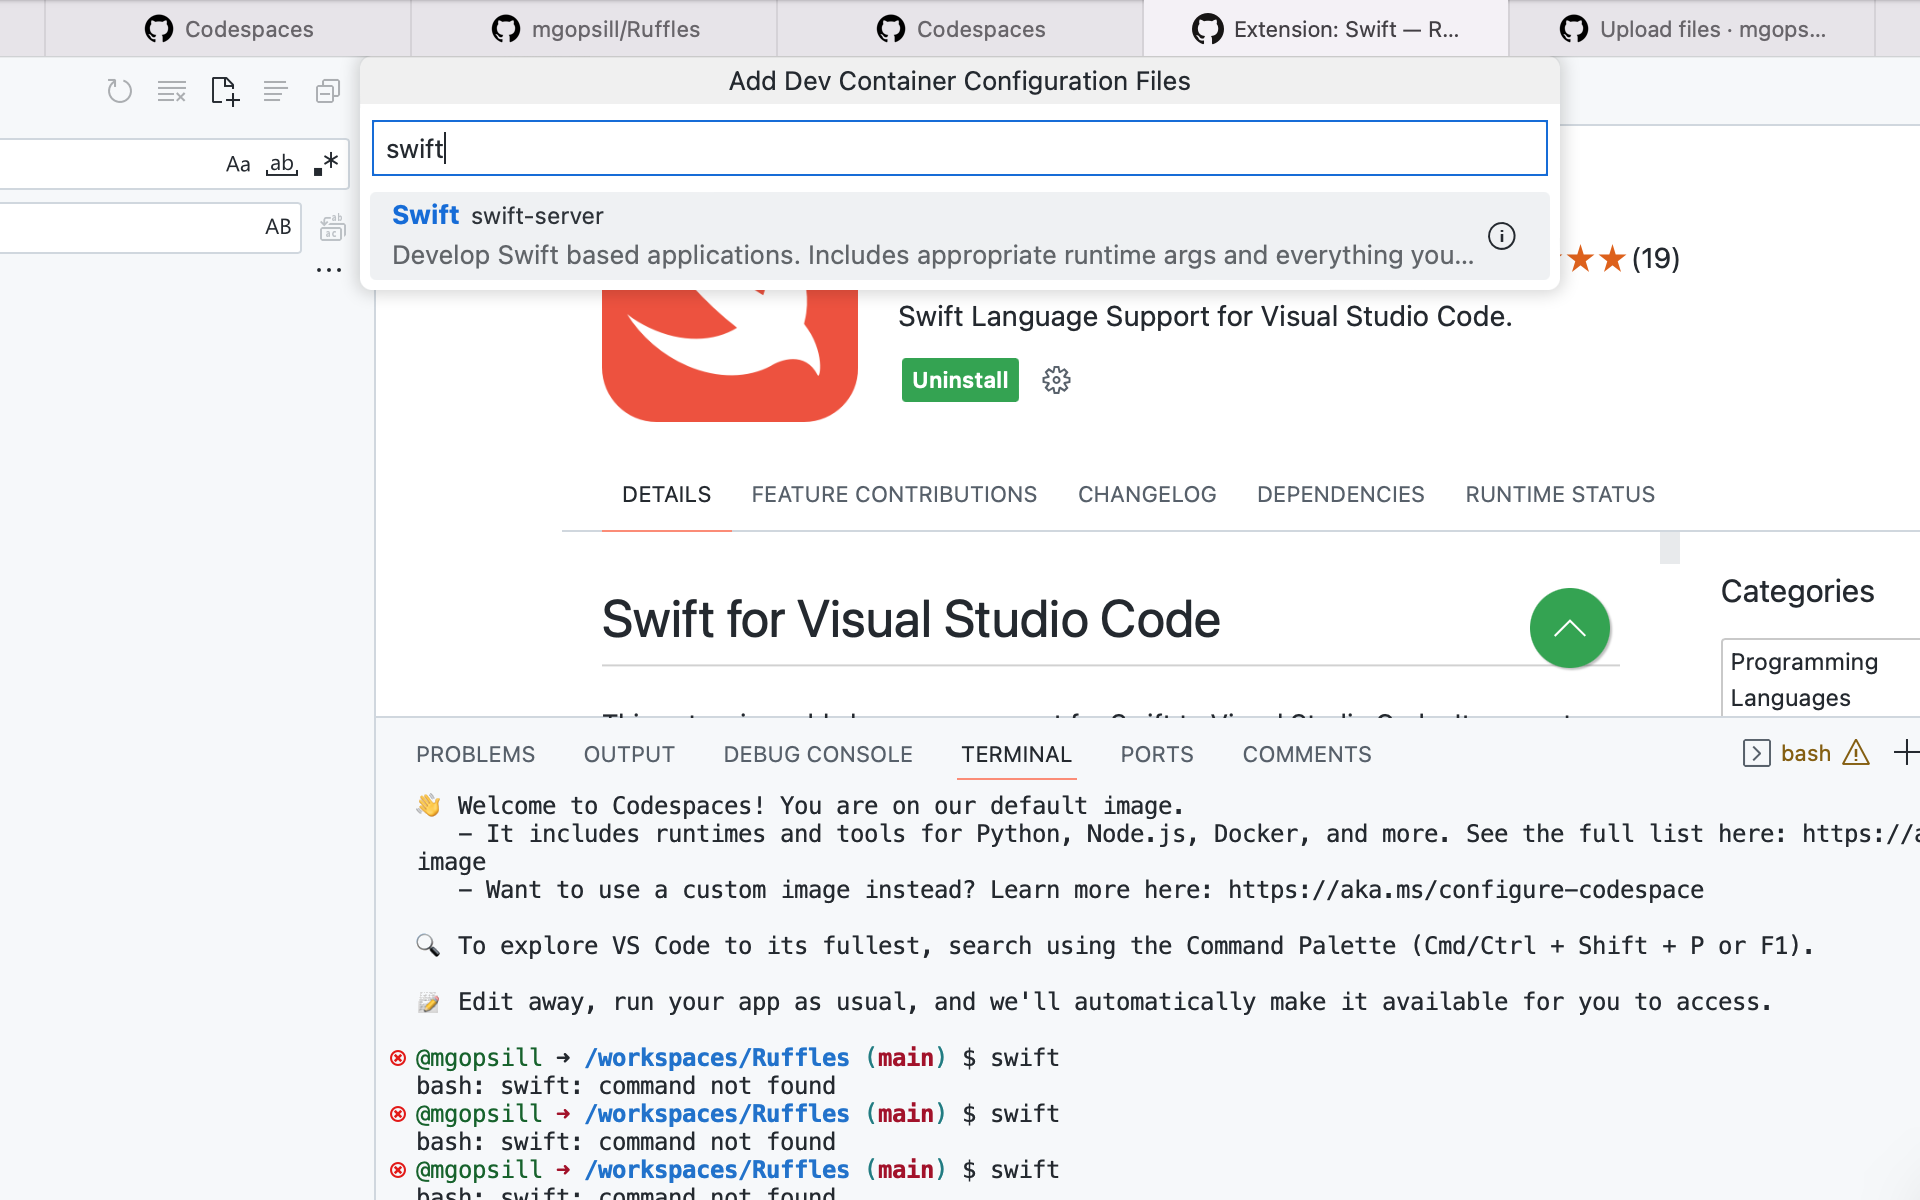Select TERMINAL panel tab

tap(1016, 754)
